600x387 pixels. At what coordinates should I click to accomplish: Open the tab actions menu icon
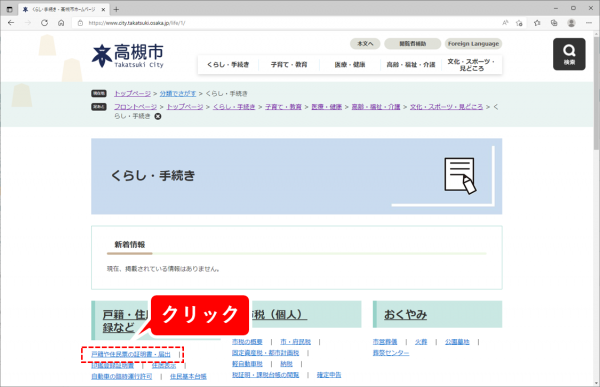point(10,9)
